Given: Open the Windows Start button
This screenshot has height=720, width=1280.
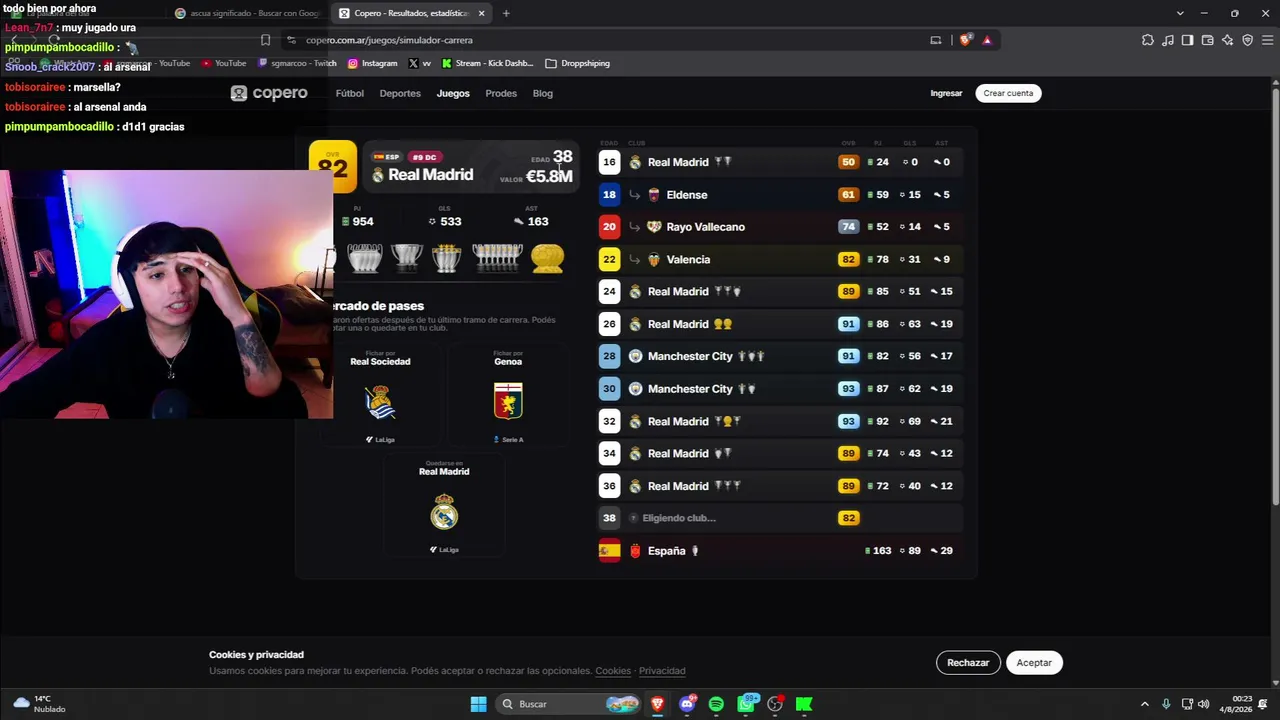Looking at the screenshot, I should pos(478,704).
